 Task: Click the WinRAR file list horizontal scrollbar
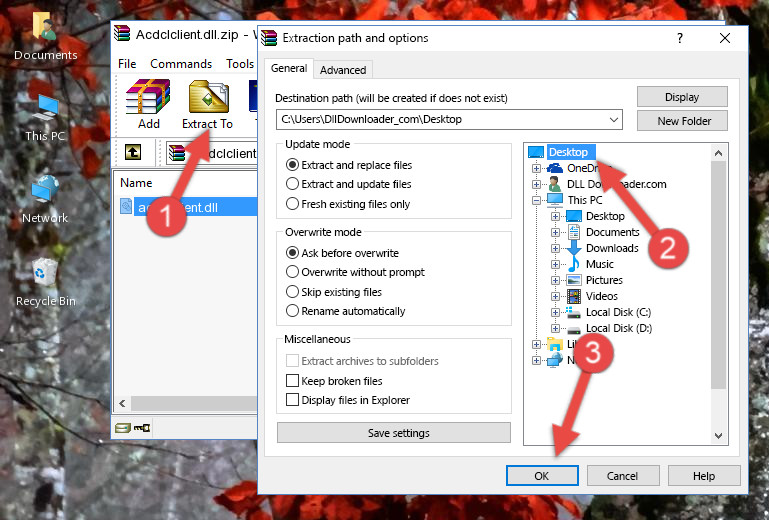(194, 403)
